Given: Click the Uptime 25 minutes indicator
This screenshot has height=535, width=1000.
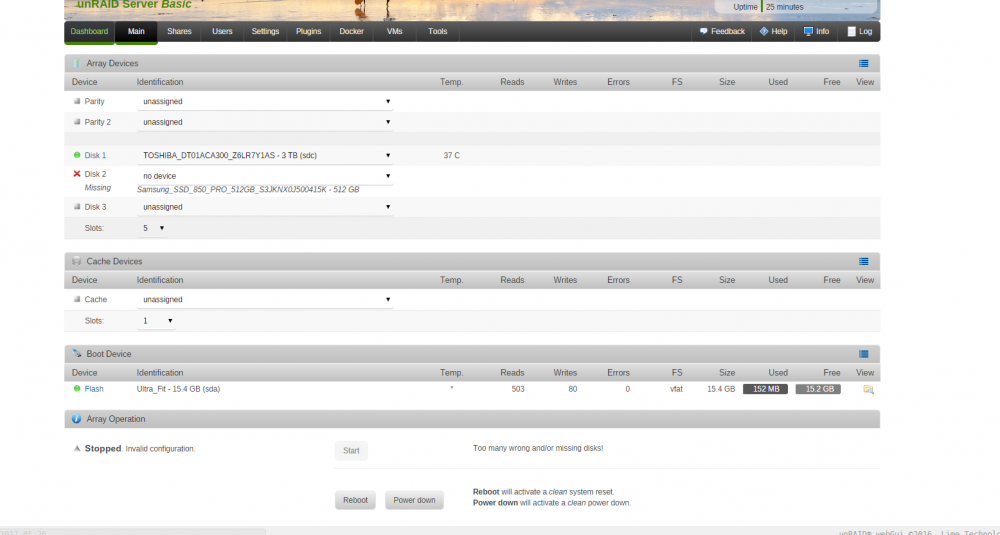Looking at the screenshot, I should coord(768,7).
